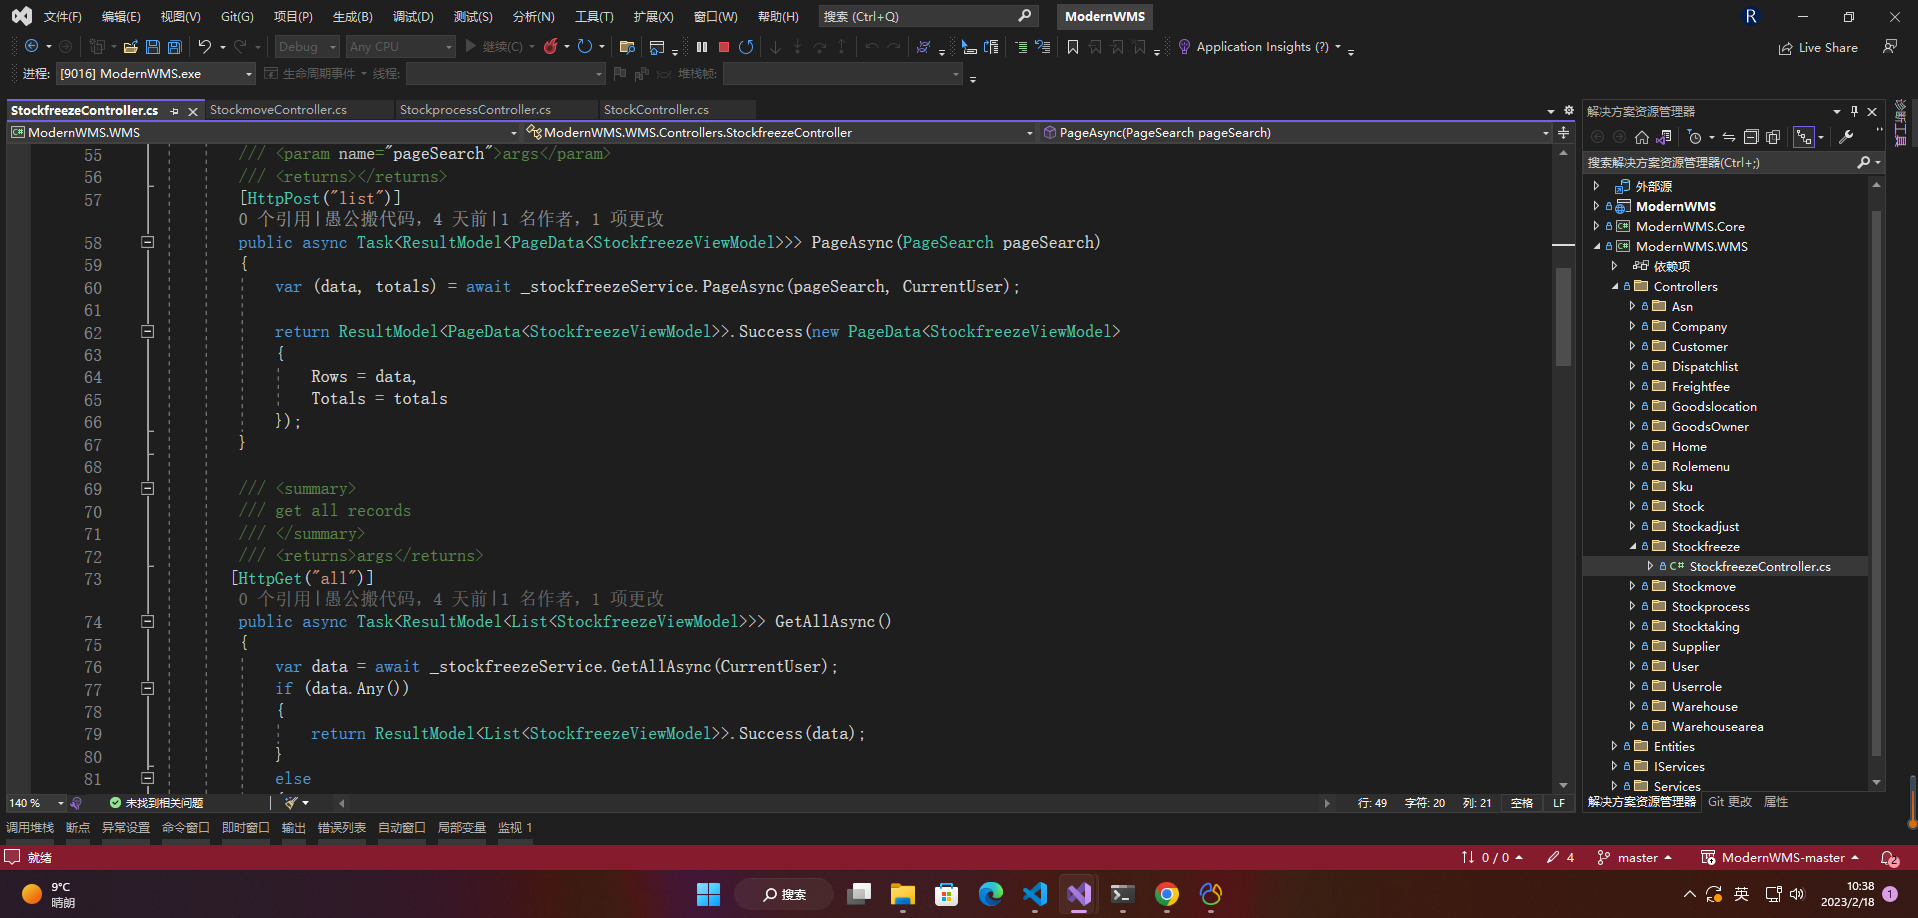Open the Git(G) menu
The width and height of the screenshot is (1918, 918).
point(237,17)
